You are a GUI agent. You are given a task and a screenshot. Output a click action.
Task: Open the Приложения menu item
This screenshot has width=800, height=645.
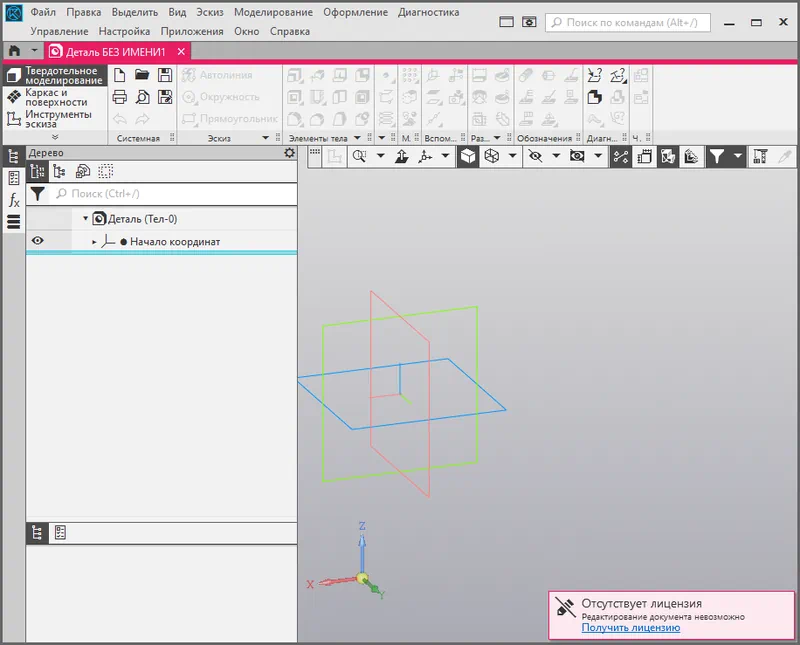[x=192, y=31]
